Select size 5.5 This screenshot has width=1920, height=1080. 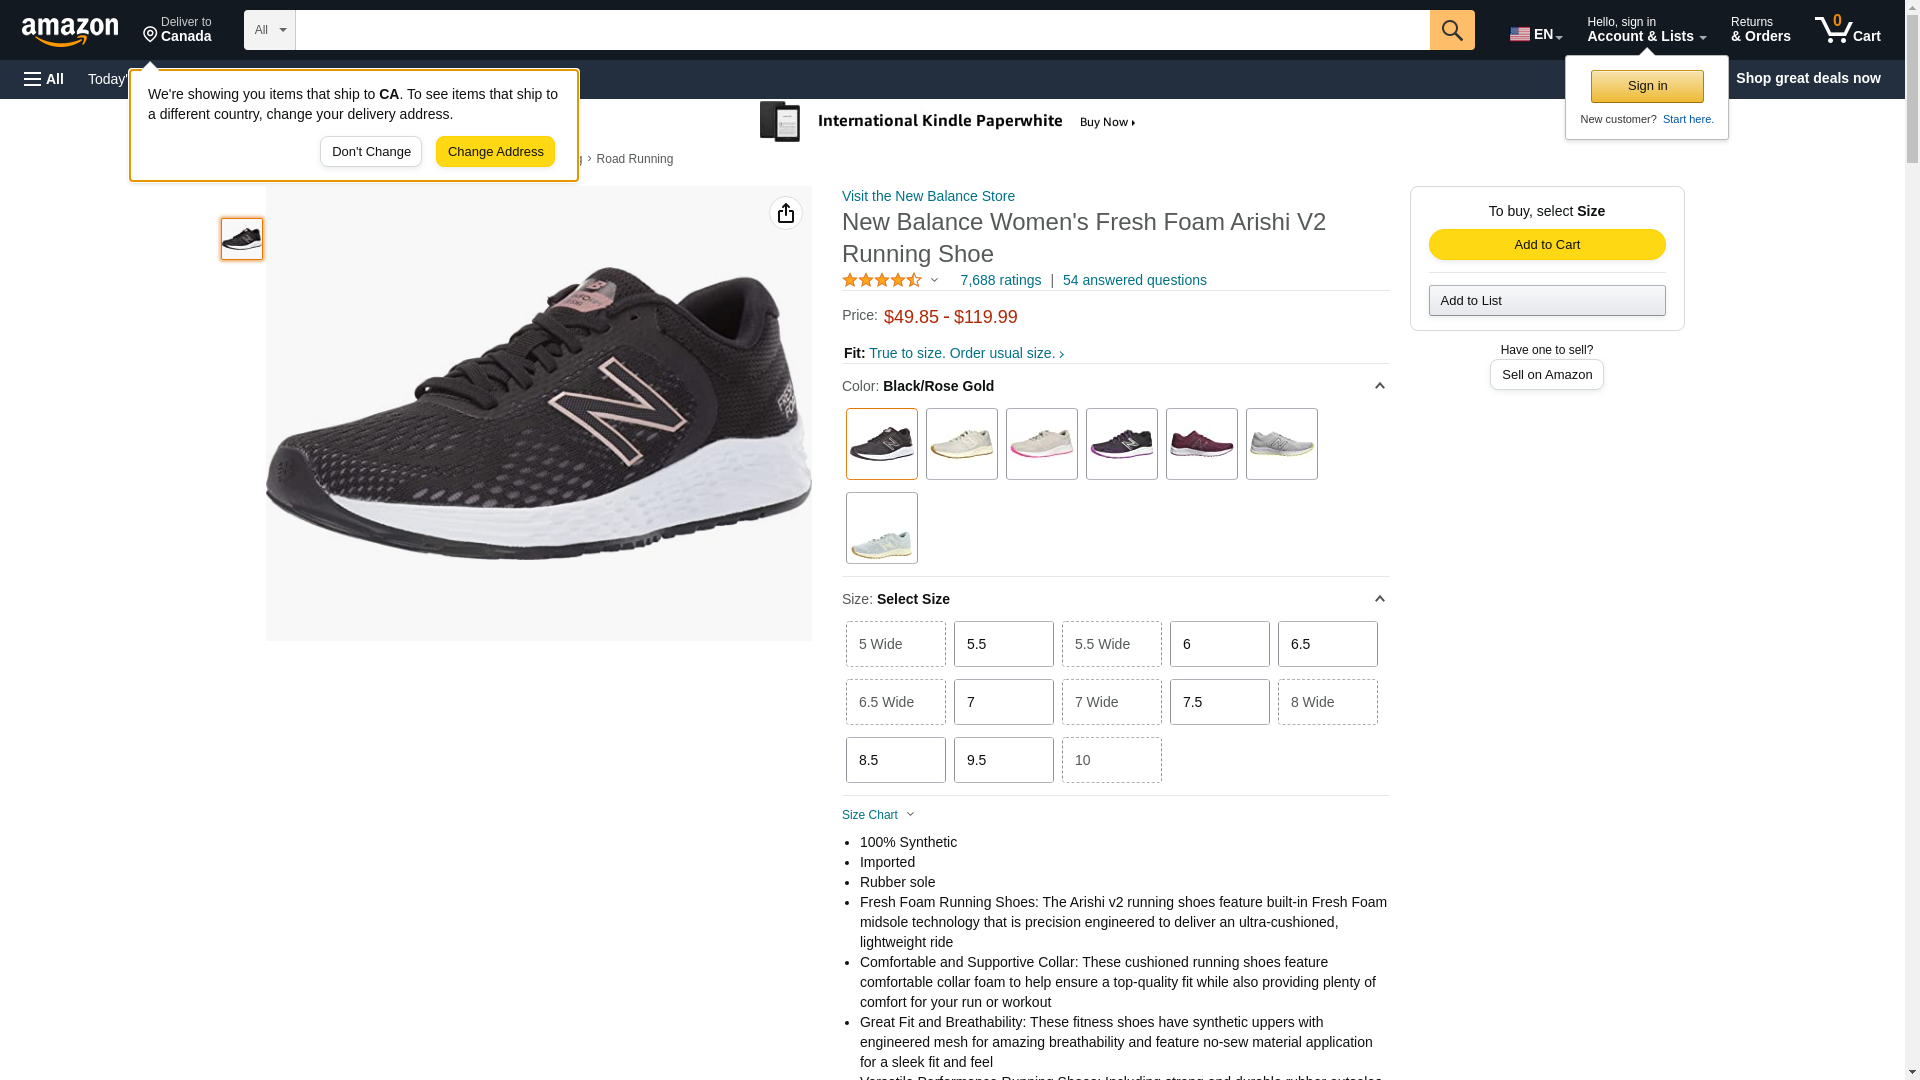tap(1003, 644)
